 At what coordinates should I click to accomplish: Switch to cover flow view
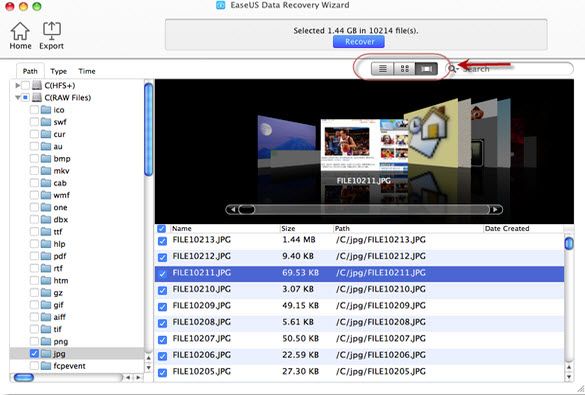pyautogui.click(x=426, y=69)
